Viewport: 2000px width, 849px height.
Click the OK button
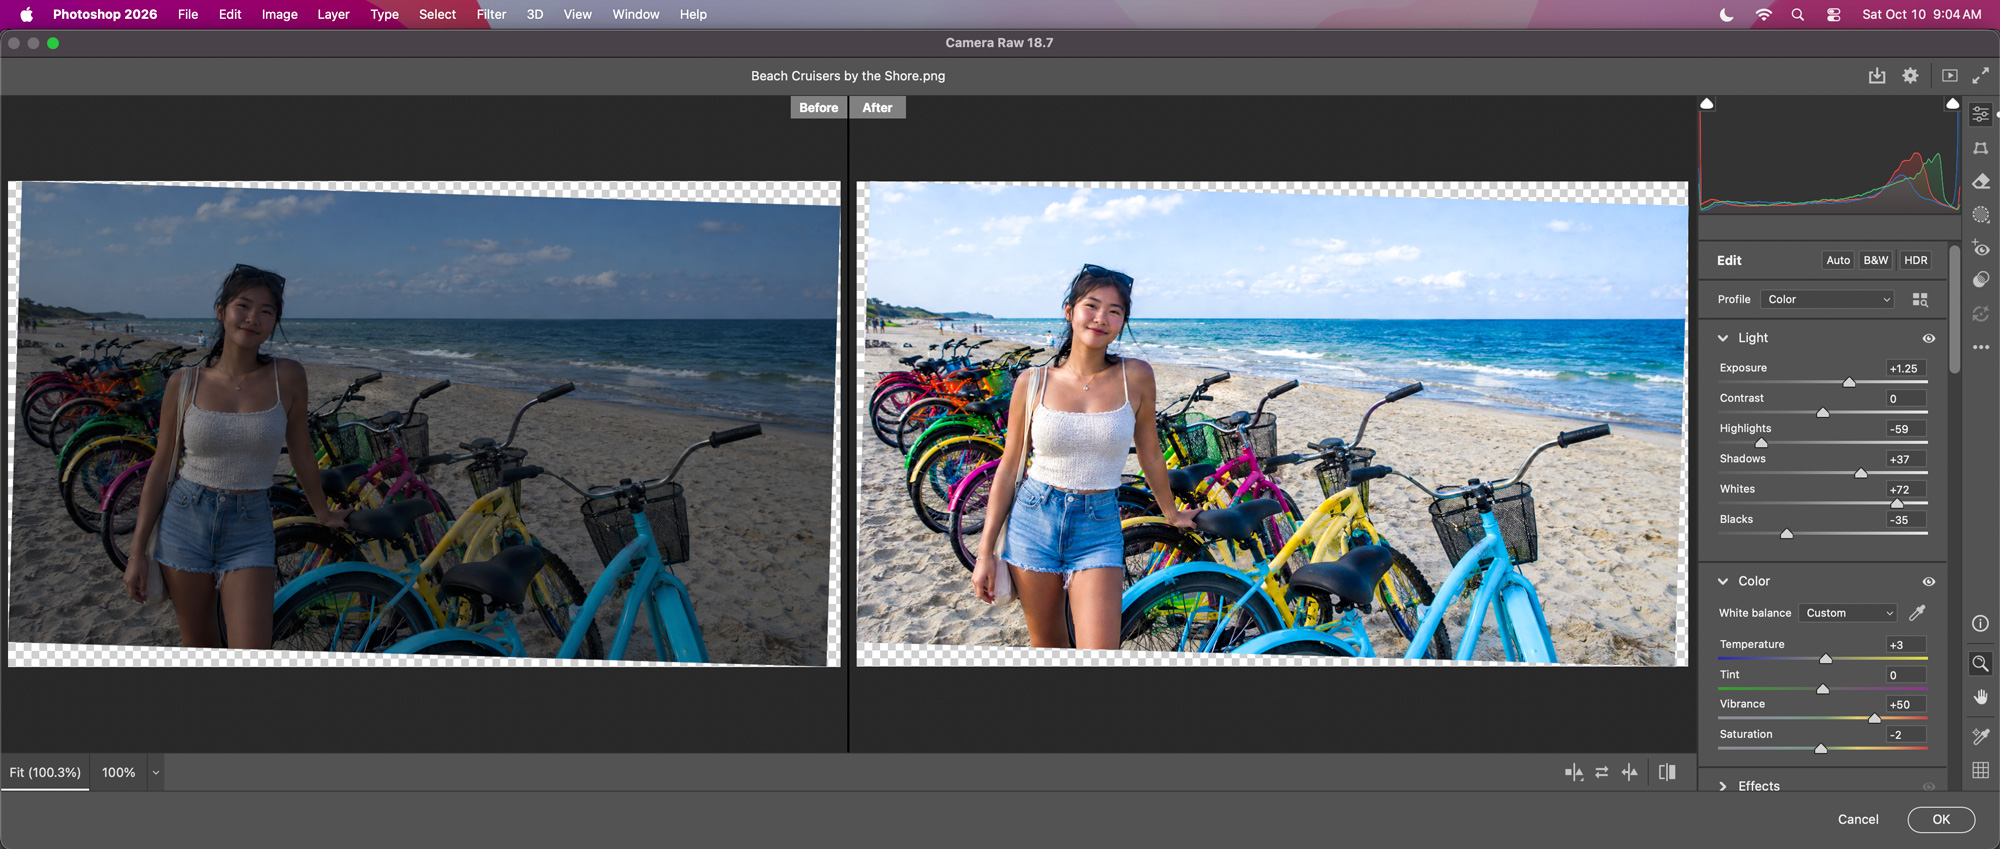coord(1941,819)
